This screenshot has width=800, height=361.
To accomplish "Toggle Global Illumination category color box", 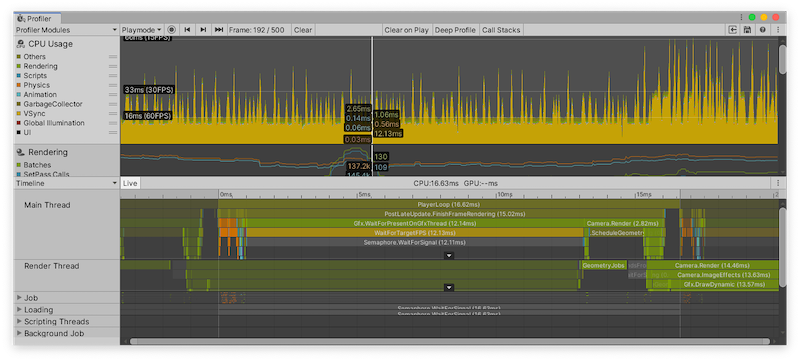I will [19, 123].
